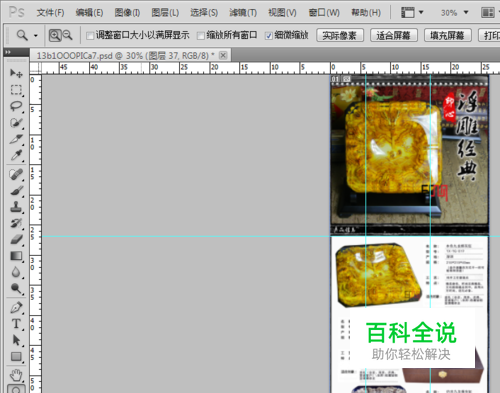The image size is (500, 393).
Task: Open the 滤镜(T) menu
Action: tap(243, 13)
